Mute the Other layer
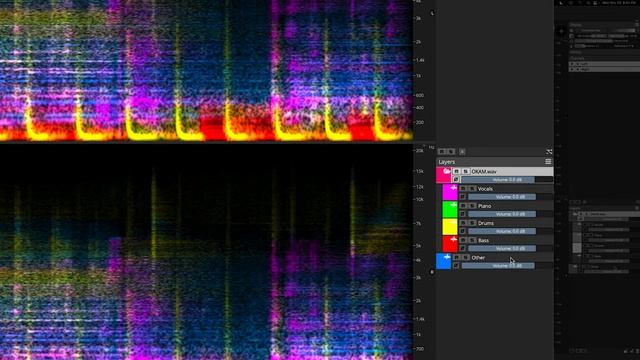 click(456, 258)
